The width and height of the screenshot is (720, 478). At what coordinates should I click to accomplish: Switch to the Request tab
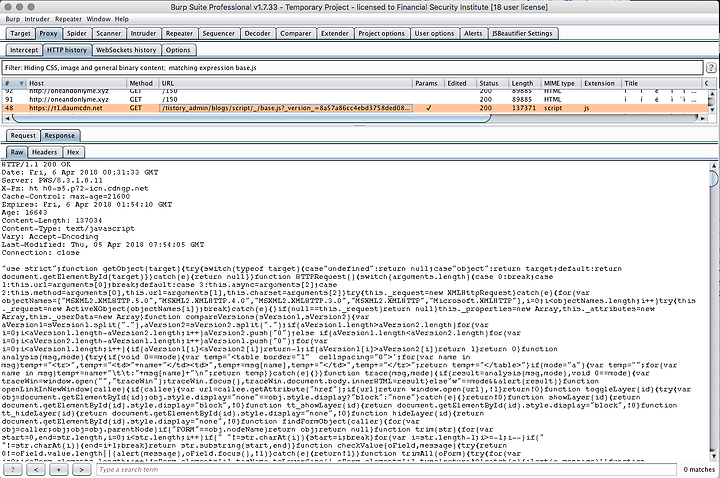[x=23, y=135]
